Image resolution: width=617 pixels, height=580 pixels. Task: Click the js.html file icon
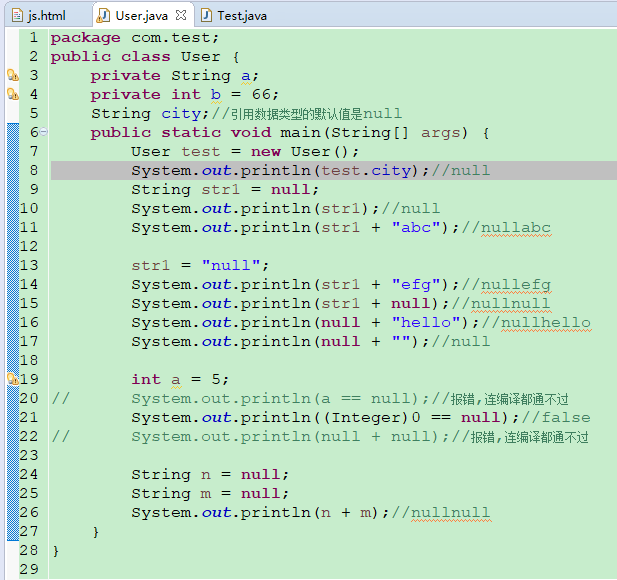tap(17, 16)
